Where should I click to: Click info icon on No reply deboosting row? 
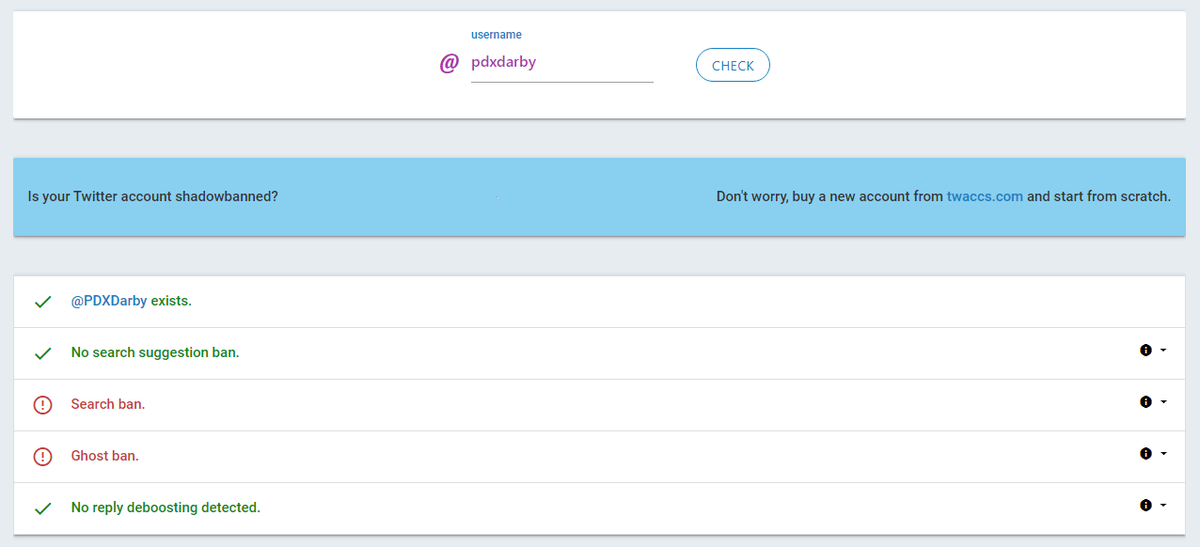pos(1146,505)
